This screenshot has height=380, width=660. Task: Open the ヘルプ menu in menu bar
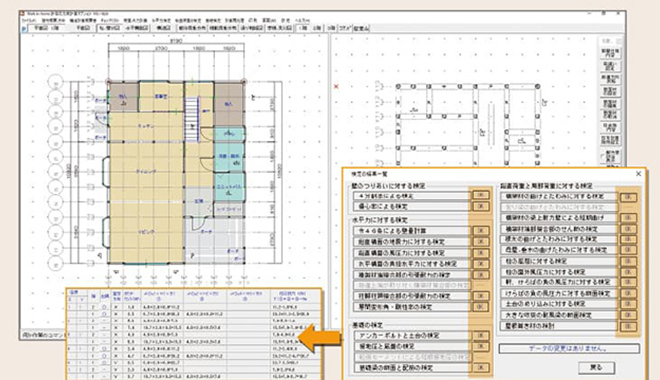302,20
